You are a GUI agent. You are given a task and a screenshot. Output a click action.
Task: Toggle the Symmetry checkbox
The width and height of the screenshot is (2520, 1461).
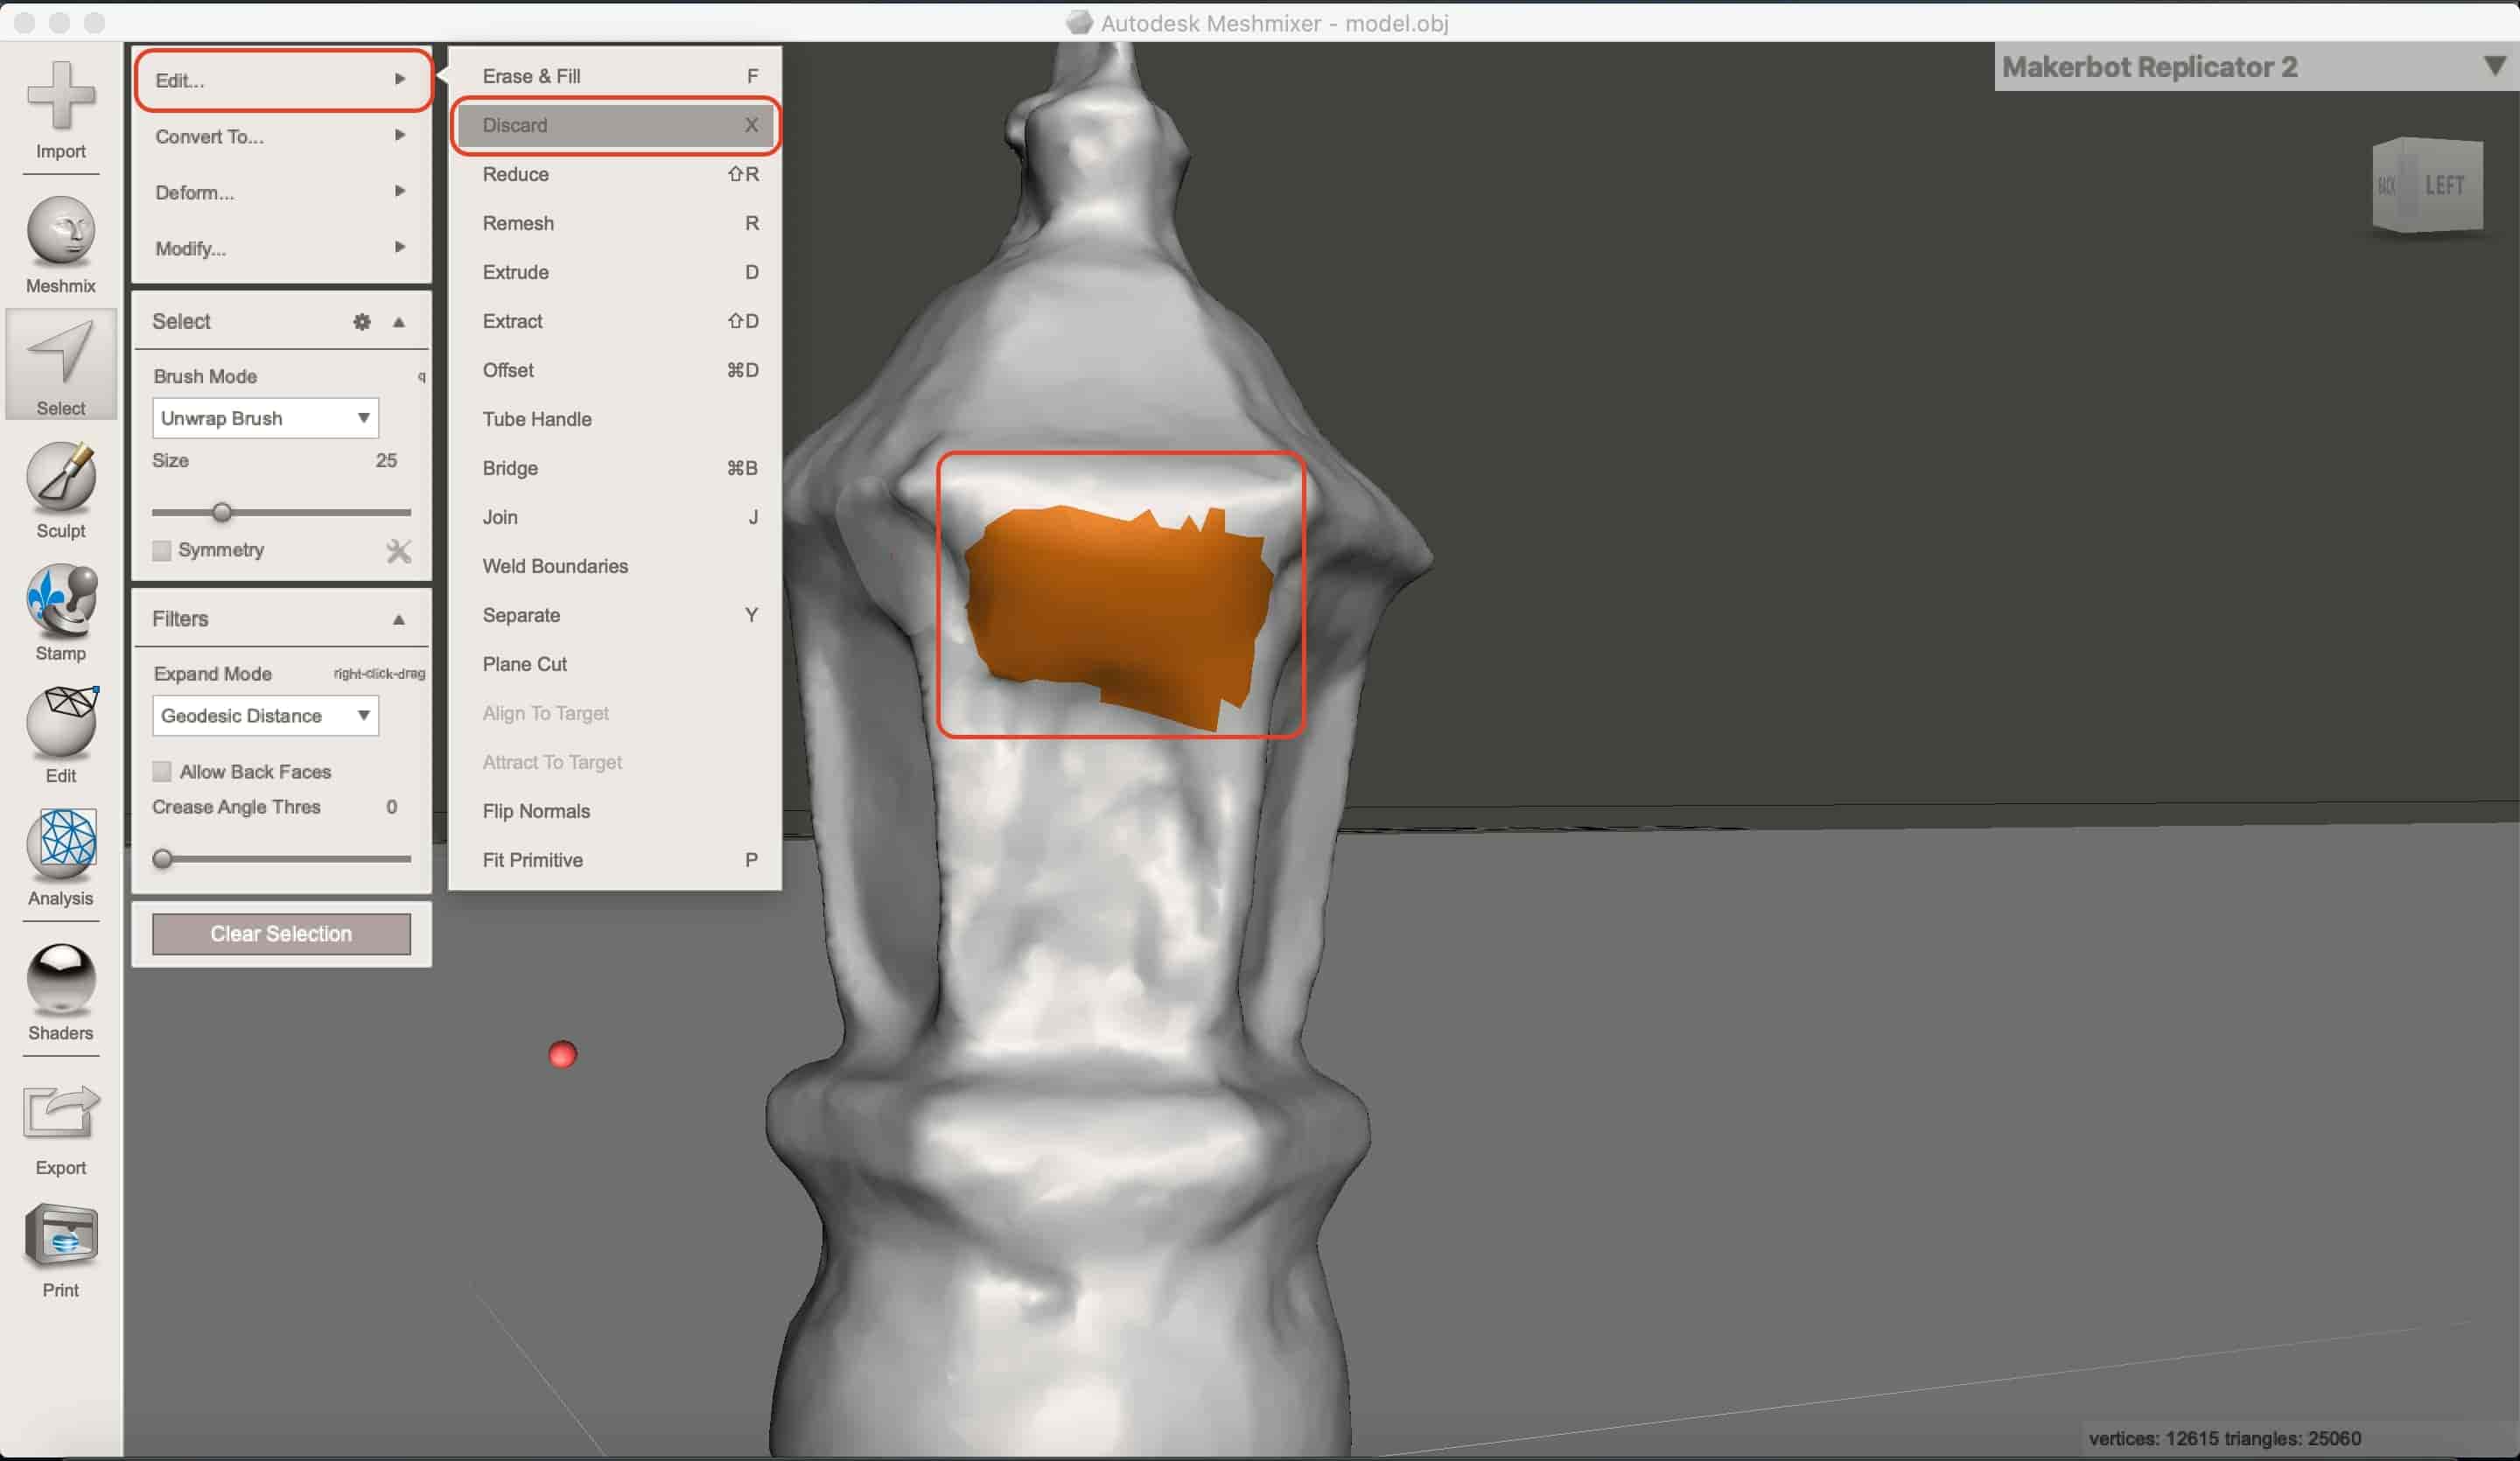(161, 551)
